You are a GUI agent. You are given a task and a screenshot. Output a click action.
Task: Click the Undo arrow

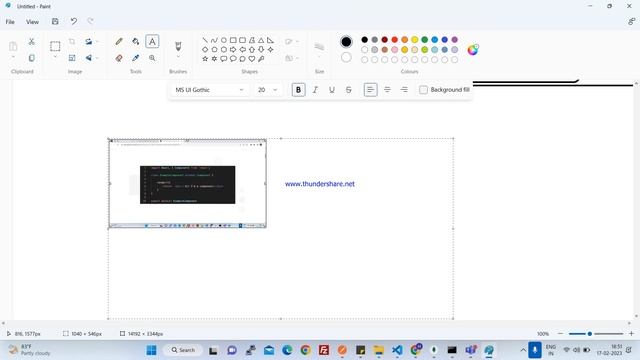click(73, 21)
